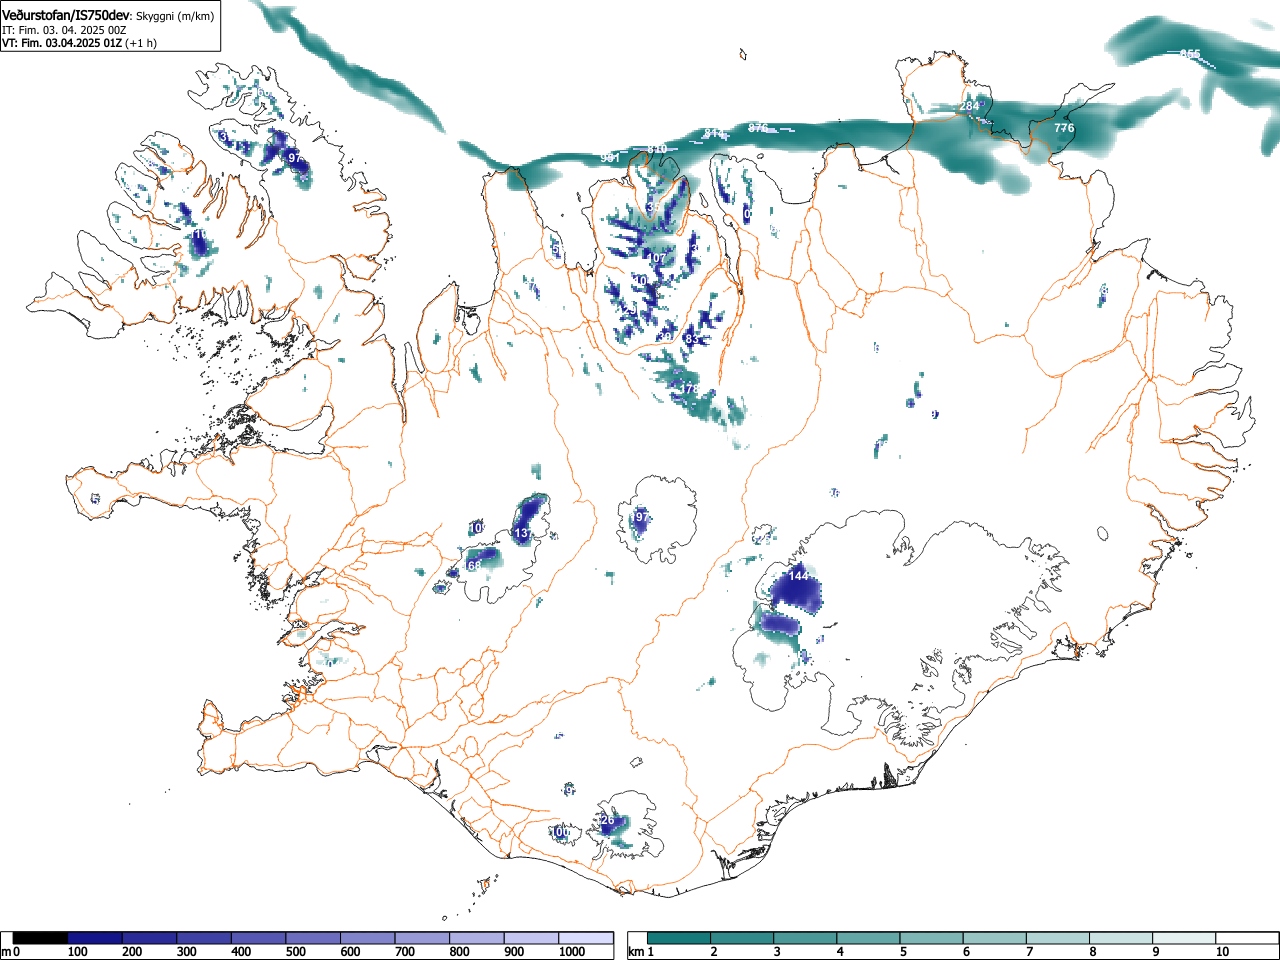Select the 9–10 km palest legend swatch
The height and width of the screenshot is (960, 1280).
pos(1183,938)
